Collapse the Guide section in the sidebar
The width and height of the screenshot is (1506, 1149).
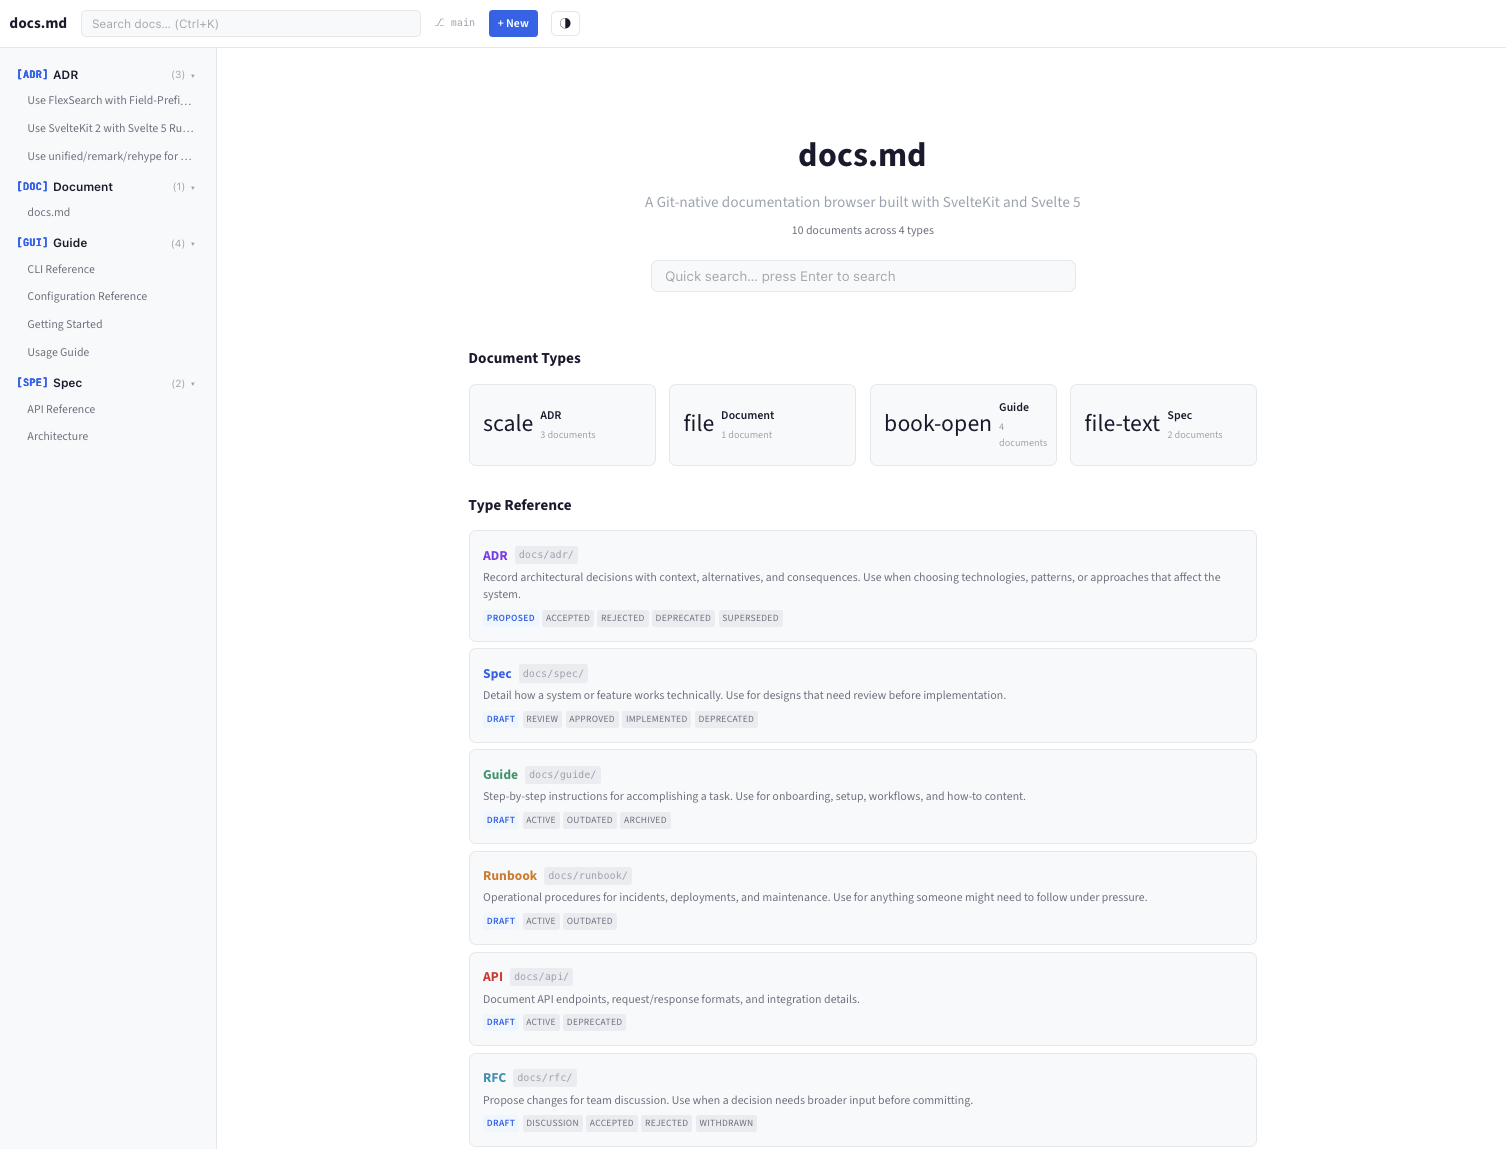click(x=192, y=243)
